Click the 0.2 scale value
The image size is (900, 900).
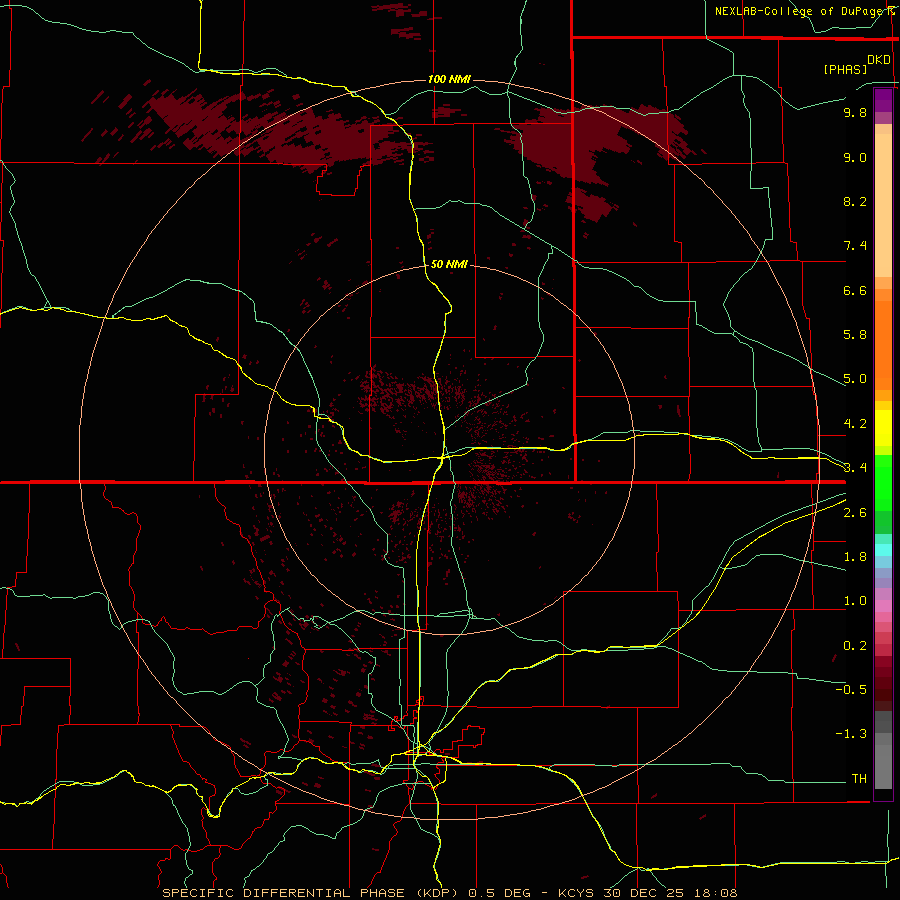[x=855, y=646]
